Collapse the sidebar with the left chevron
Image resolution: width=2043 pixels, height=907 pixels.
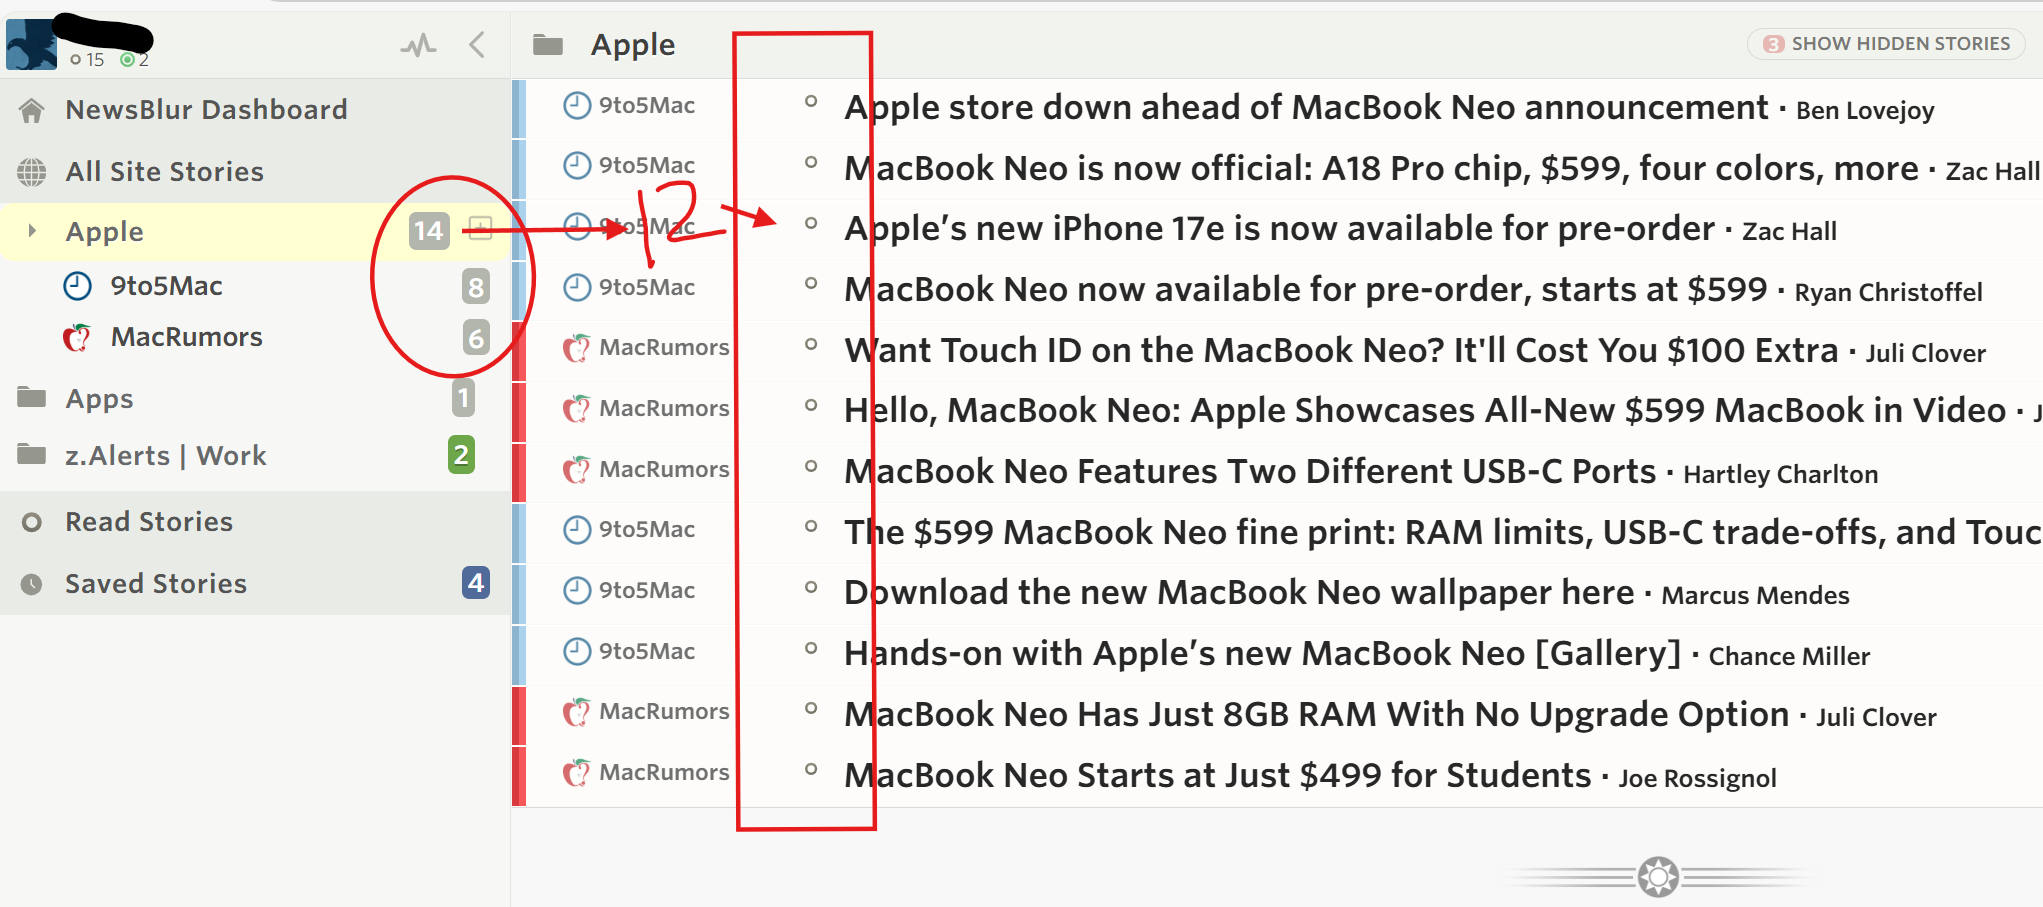coord(477,45)
